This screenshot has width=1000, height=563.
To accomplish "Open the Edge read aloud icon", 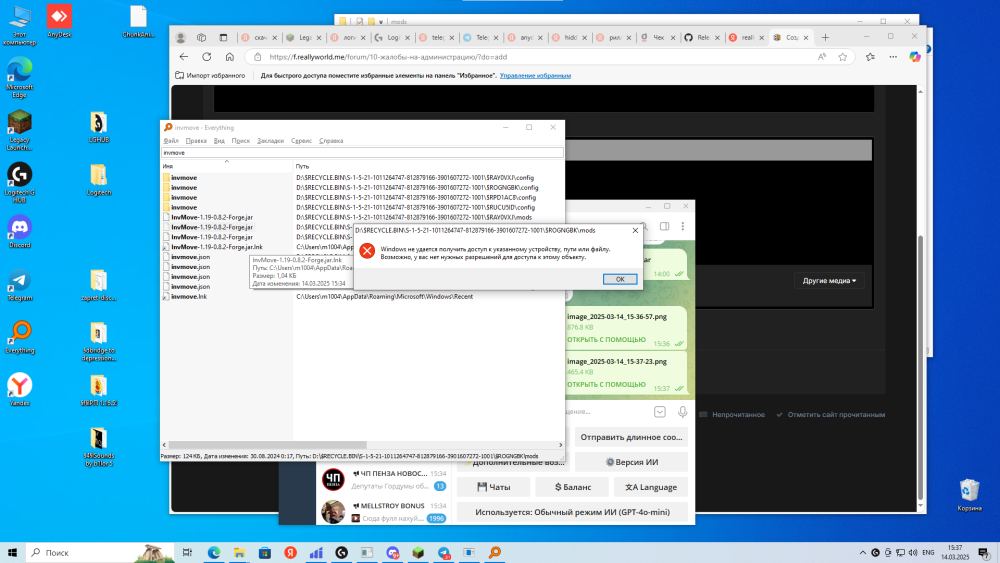I will (822, 57).
